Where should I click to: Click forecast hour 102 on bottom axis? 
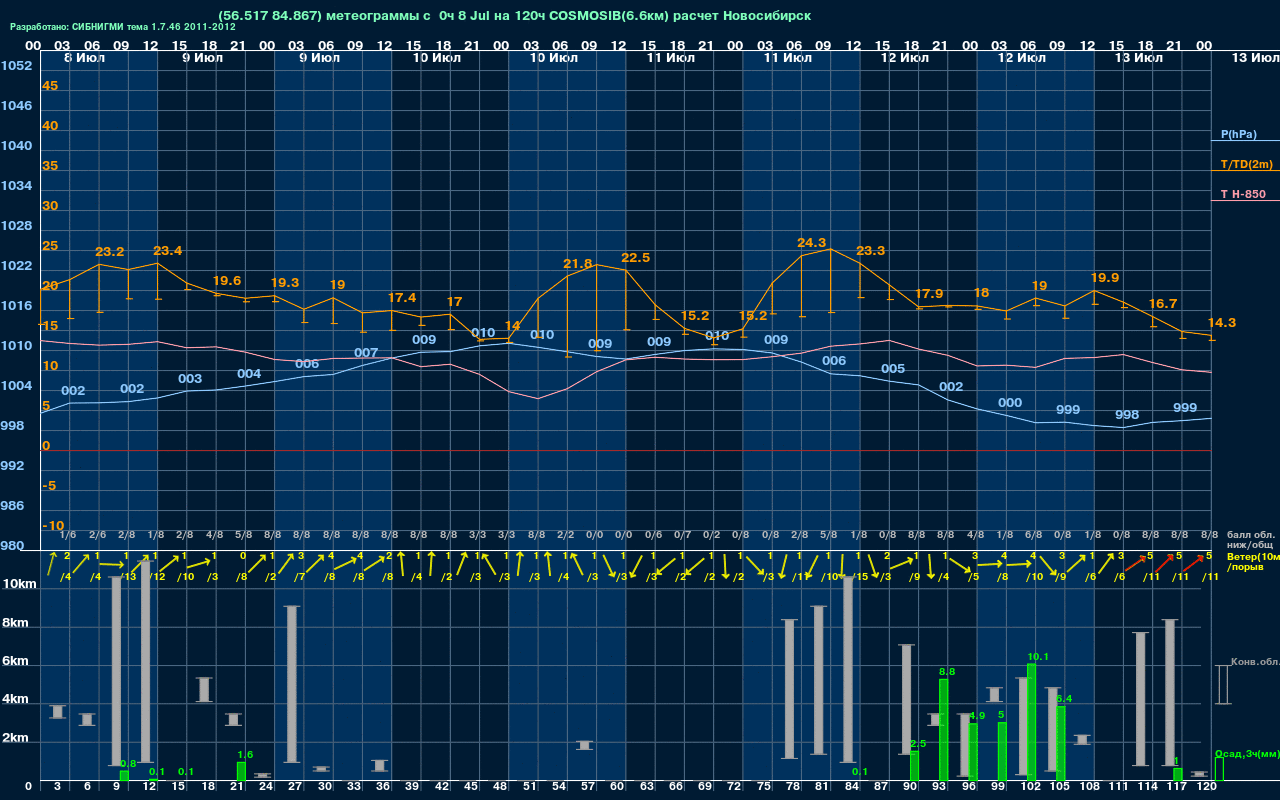[x=1031, y=788]
